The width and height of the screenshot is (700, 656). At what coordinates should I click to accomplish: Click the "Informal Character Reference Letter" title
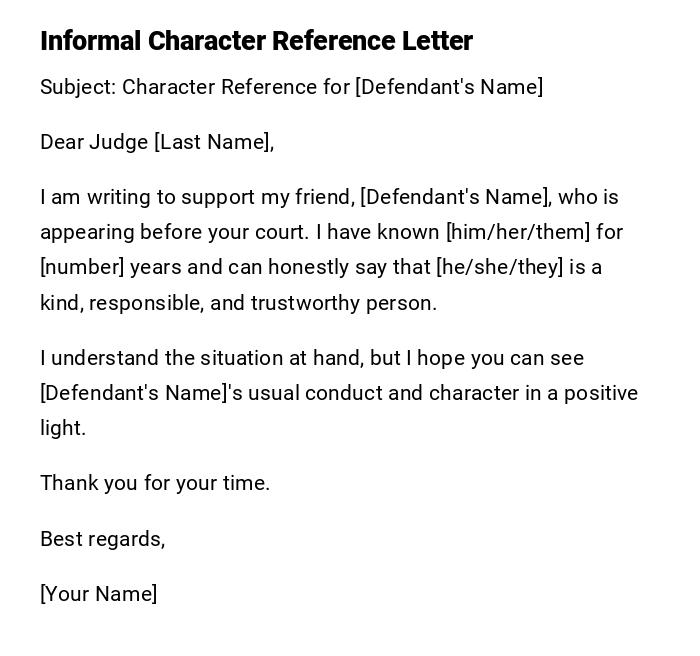pyautogui.click(x=256, y=41)
